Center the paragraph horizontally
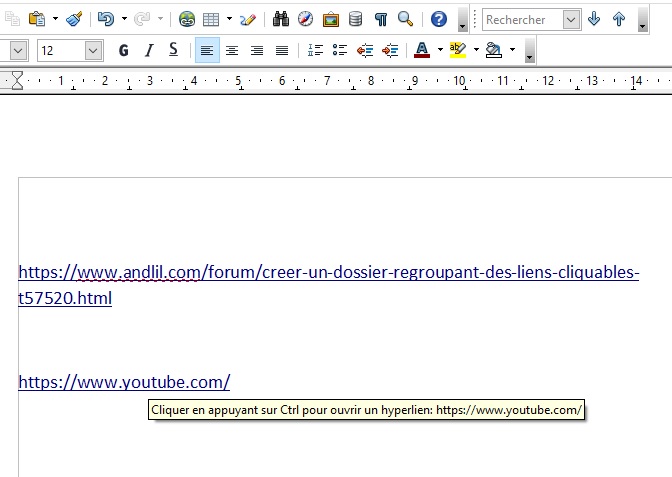Image resolution: width=672 pixels, height=477 pixels. [x=232, y=50]
